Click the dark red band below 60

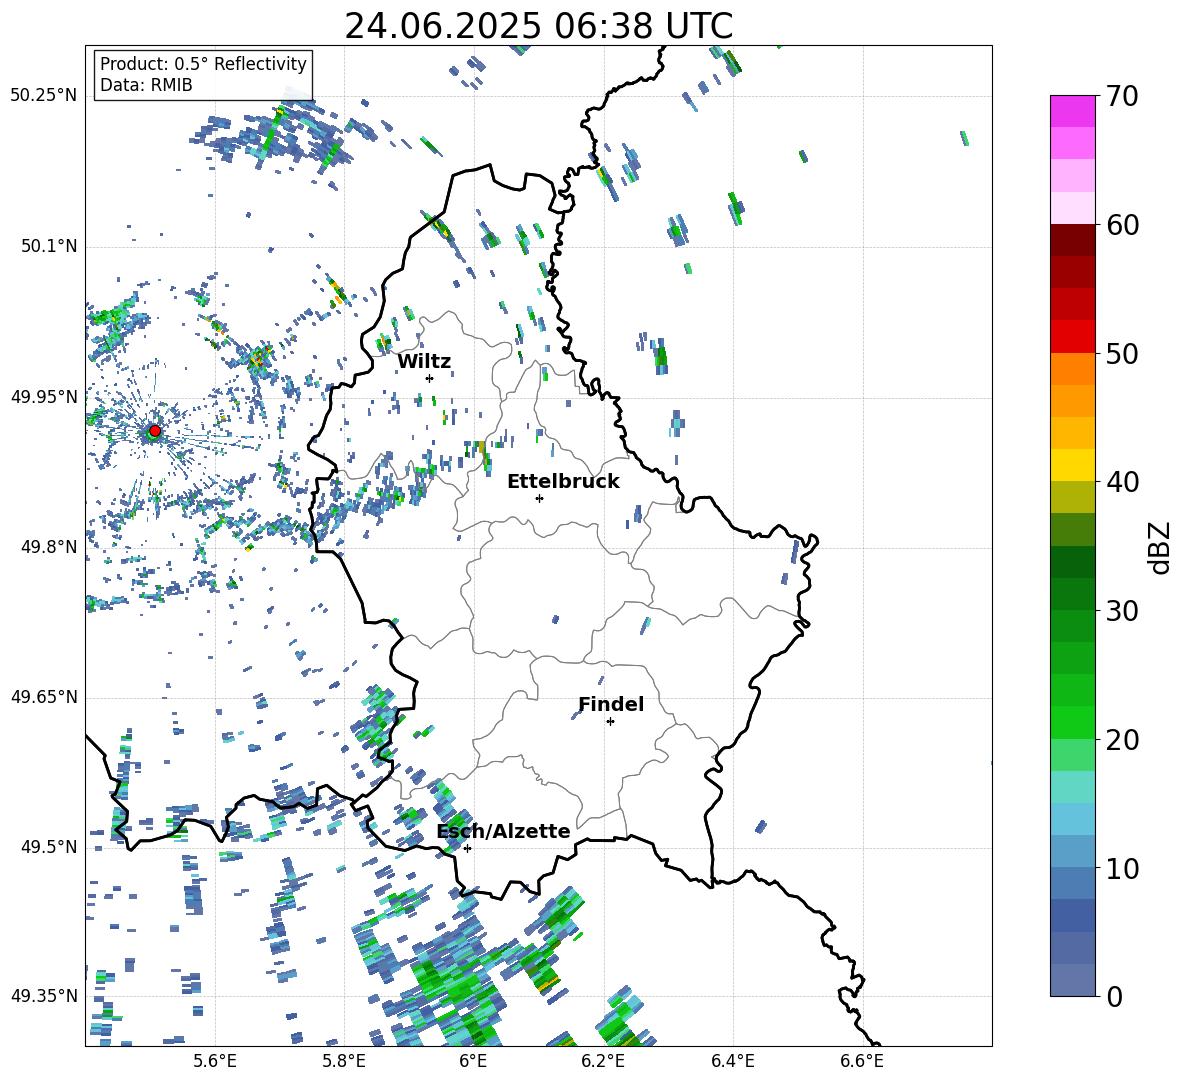pyautogui.click(x=1072, y=240)
